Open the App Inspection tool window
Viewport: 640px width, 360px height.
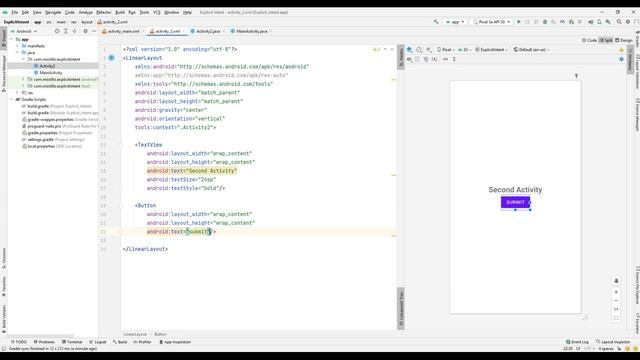175,342
